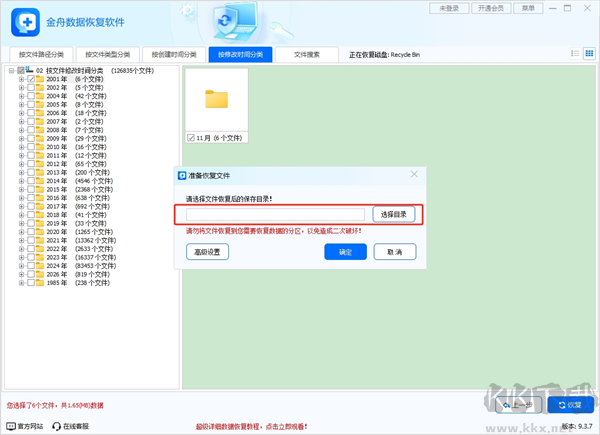600x435 pixels.
Task: Switch to 按文件路径分类 tab
Action: (x=41, y=55)
